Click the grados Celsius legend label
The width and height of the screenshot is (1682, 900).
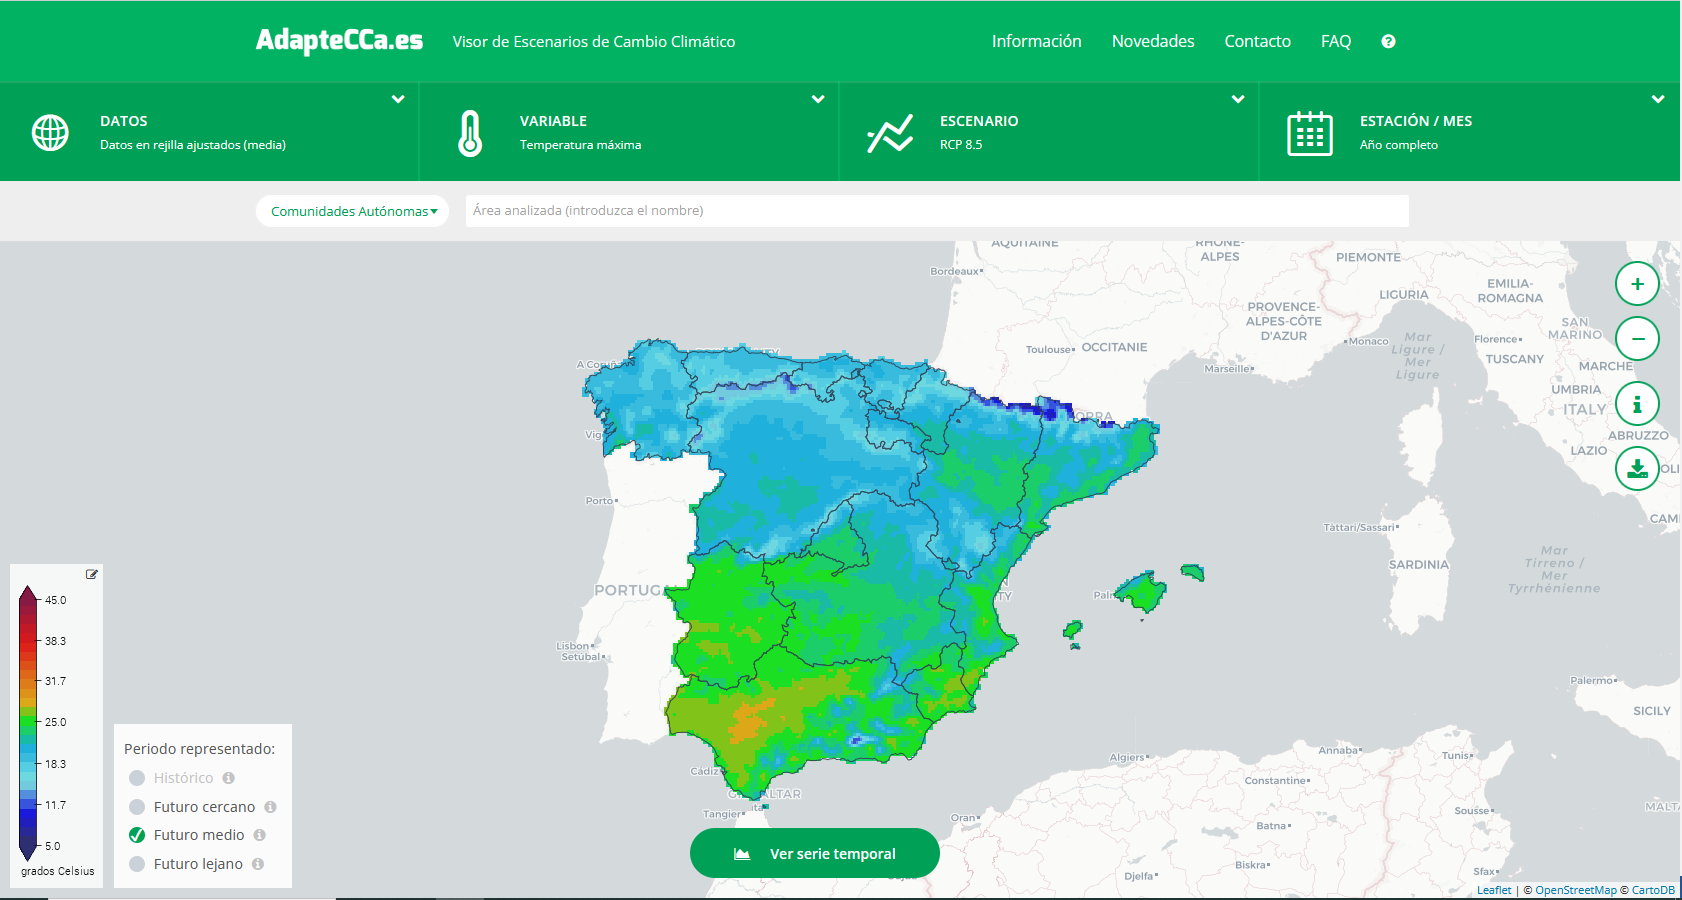click(x=58, y=871)
